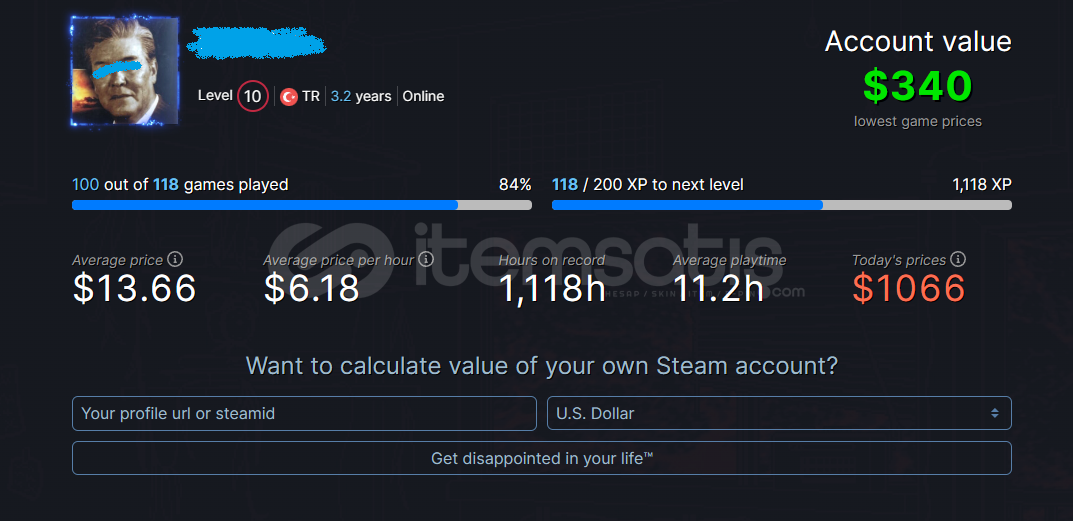Click the profile url or steamid field
The image size is (1073, 521).
click(x=304, y=414)
